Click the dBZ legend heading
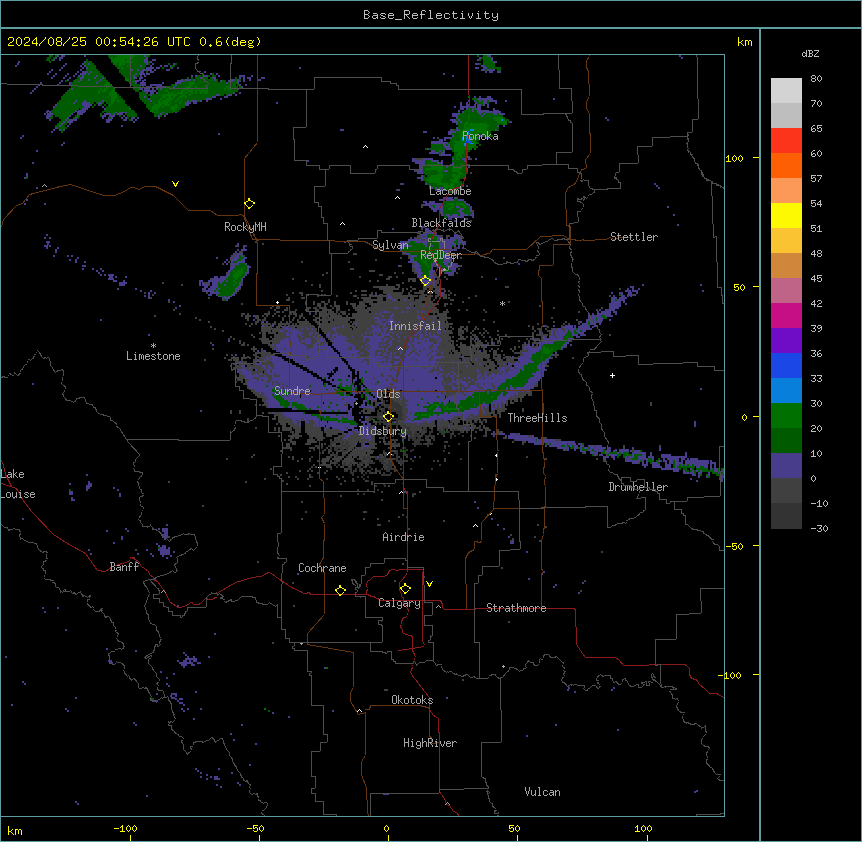This screenshot has height=842, width=862. tap(810, 53)
